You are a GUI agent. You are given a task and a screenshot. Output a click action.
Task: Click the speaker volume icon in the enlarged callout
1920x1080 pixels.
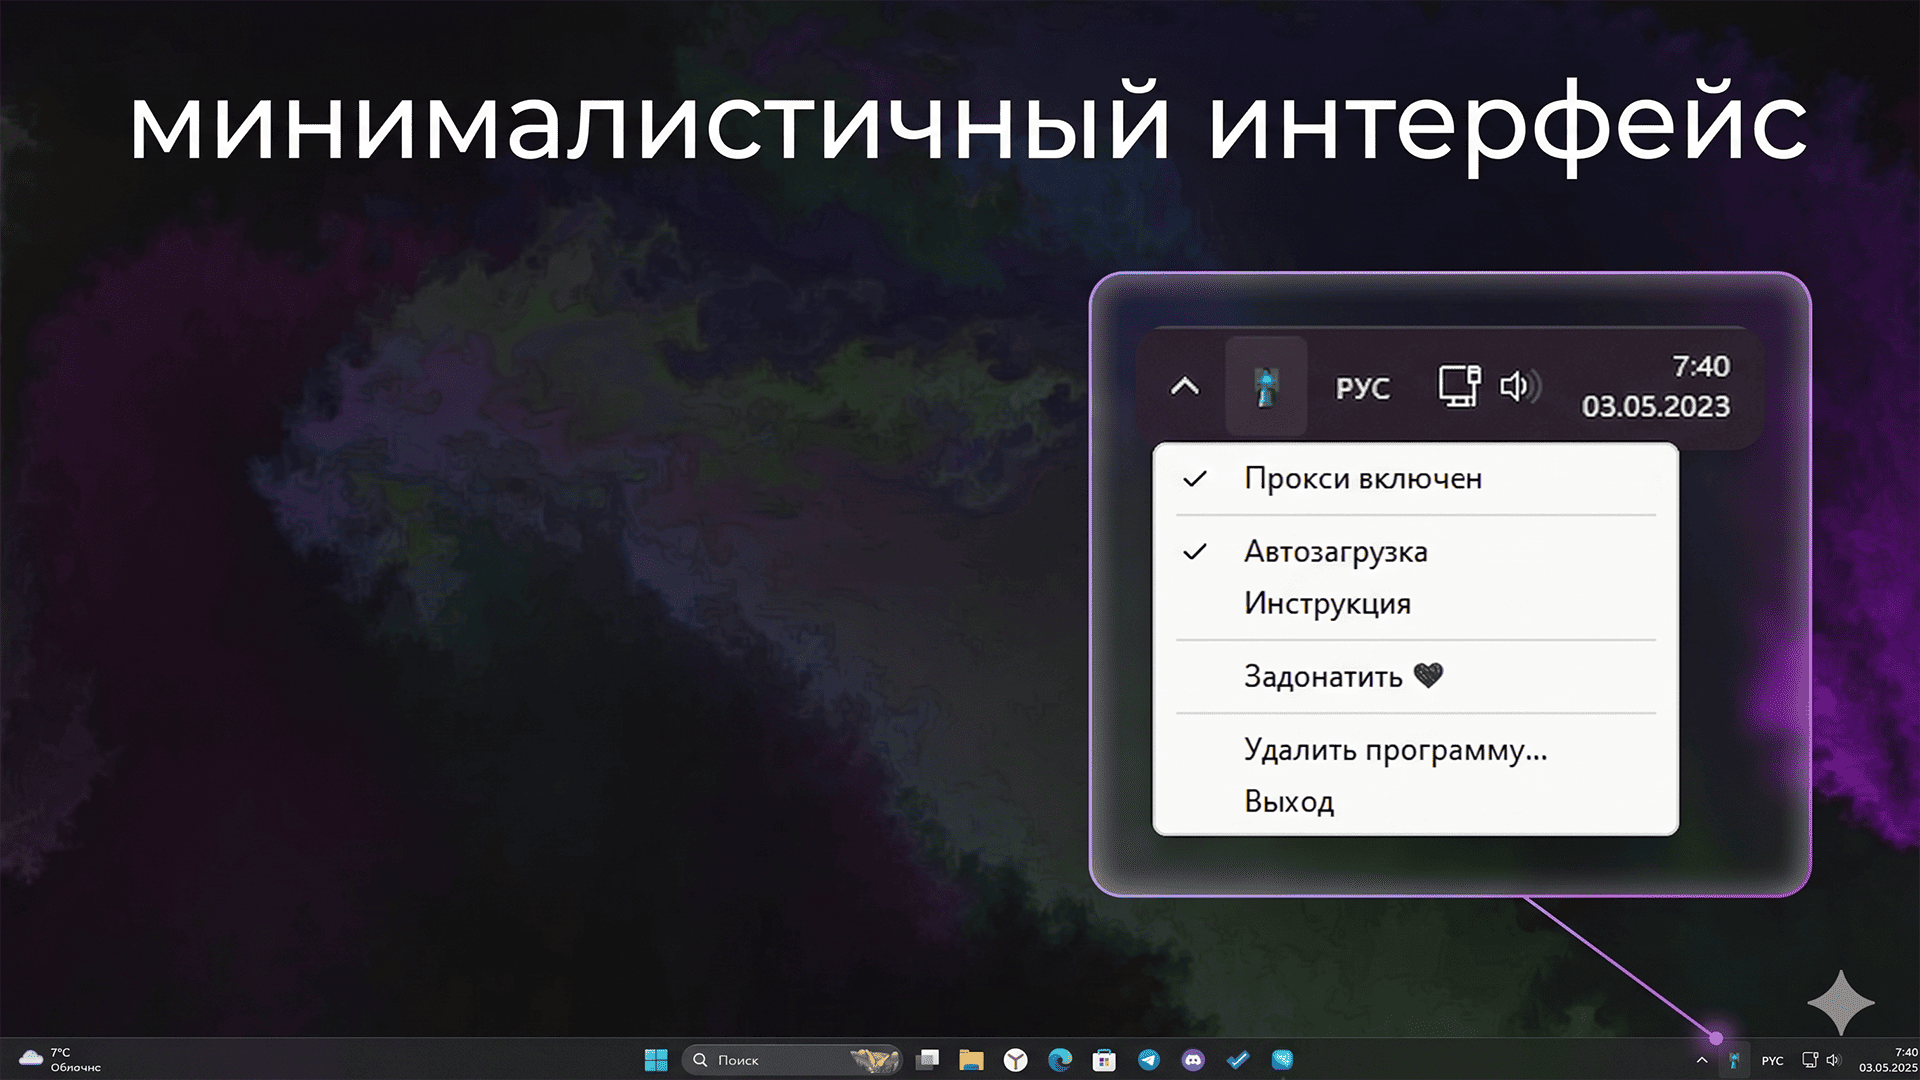1520,386
